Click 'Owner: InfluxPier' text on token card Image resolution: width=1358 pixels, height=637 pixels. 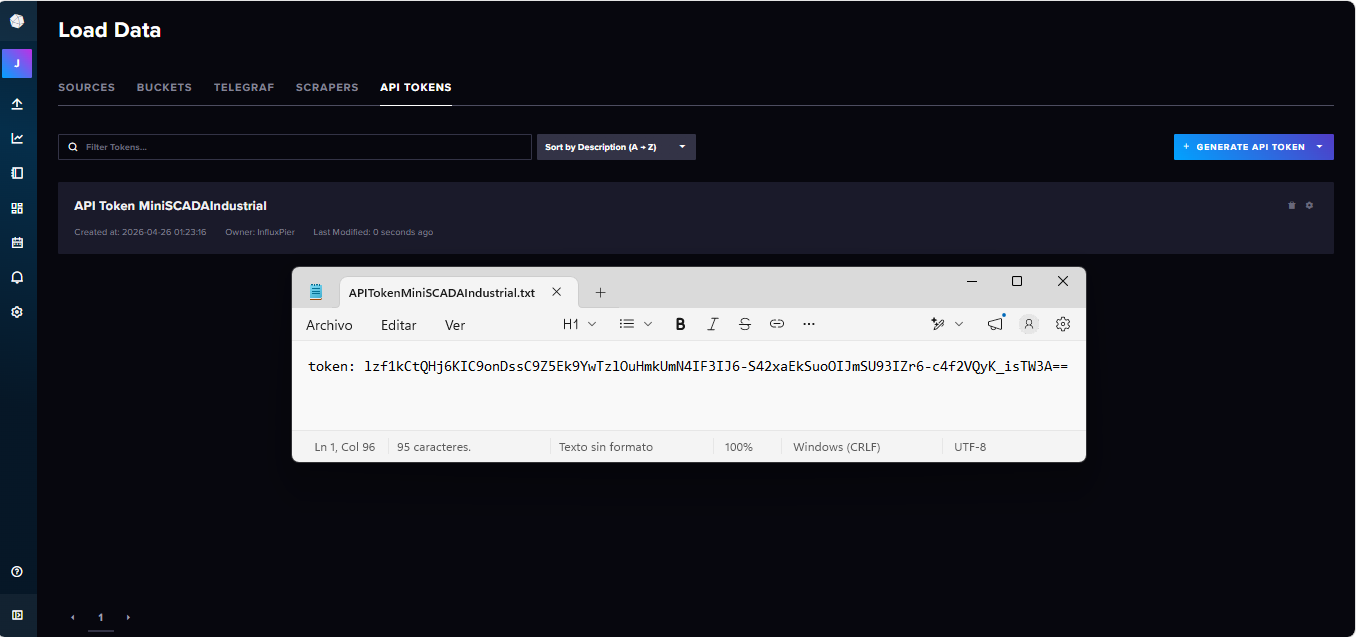[260, 232]
